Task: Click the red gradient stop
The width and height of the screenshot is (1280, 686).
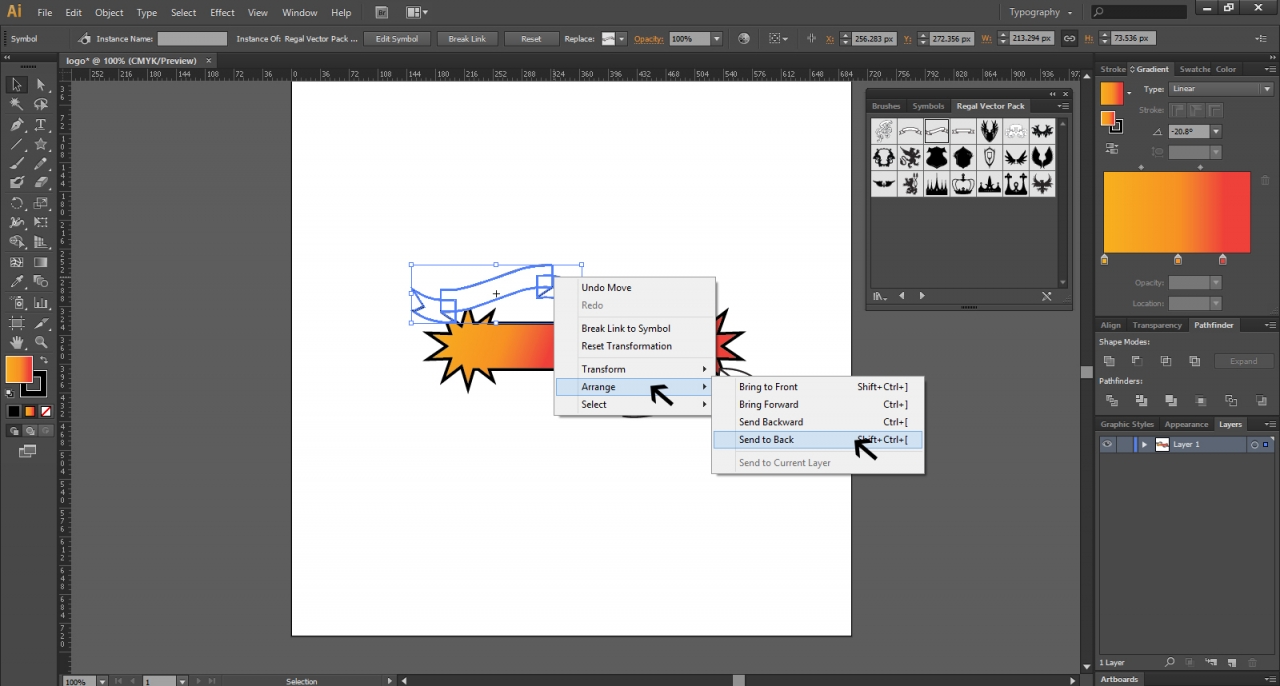Action: click(x=1222, y=260)
